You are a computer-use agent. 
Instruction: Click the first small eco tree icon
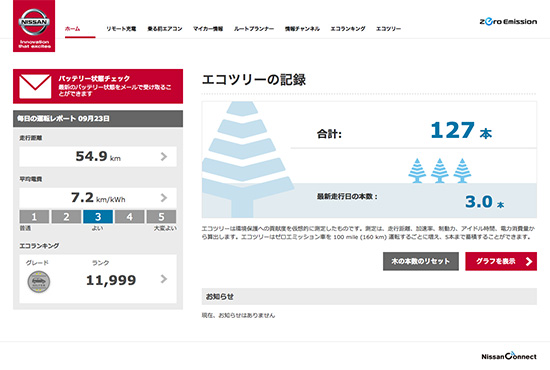pyautogui.click(x=417, y=170)
